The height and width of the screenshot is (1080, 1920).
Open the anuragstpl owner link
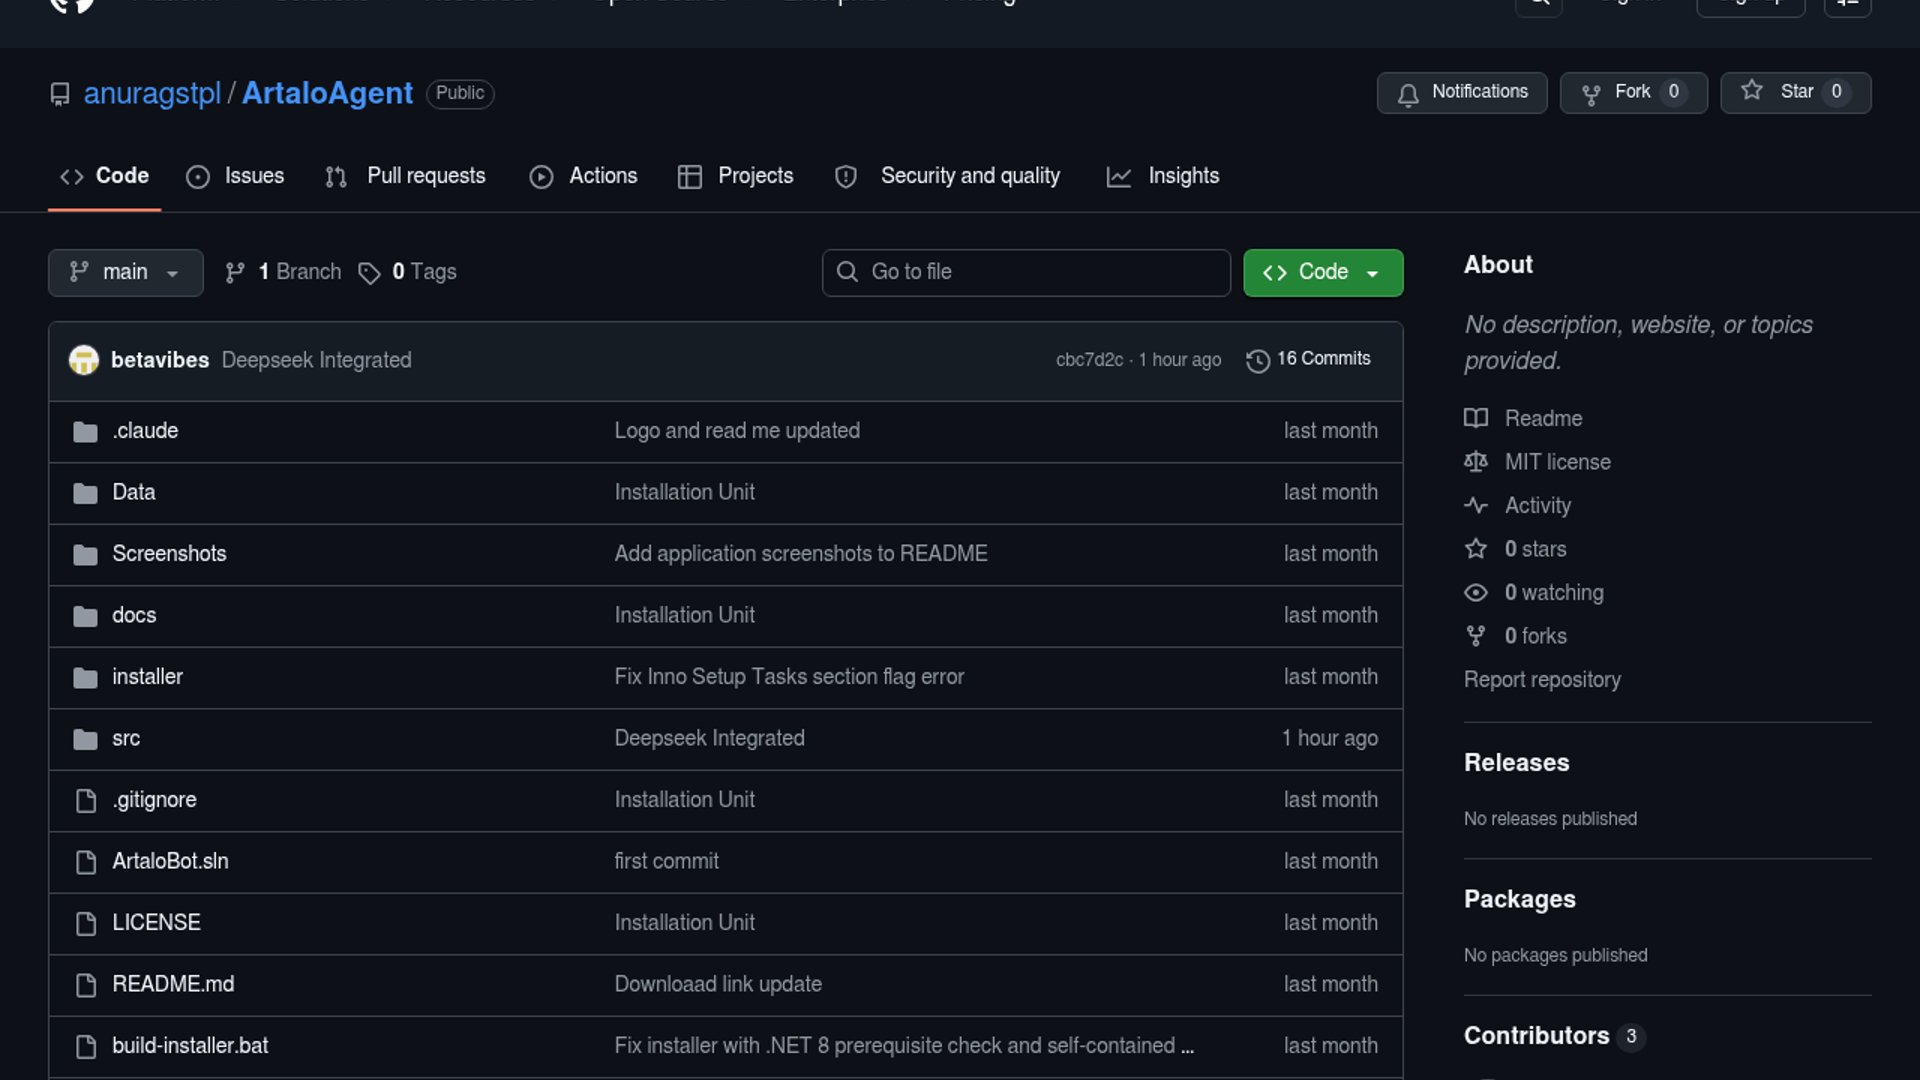pyautogui.click(x=152, y=93)
